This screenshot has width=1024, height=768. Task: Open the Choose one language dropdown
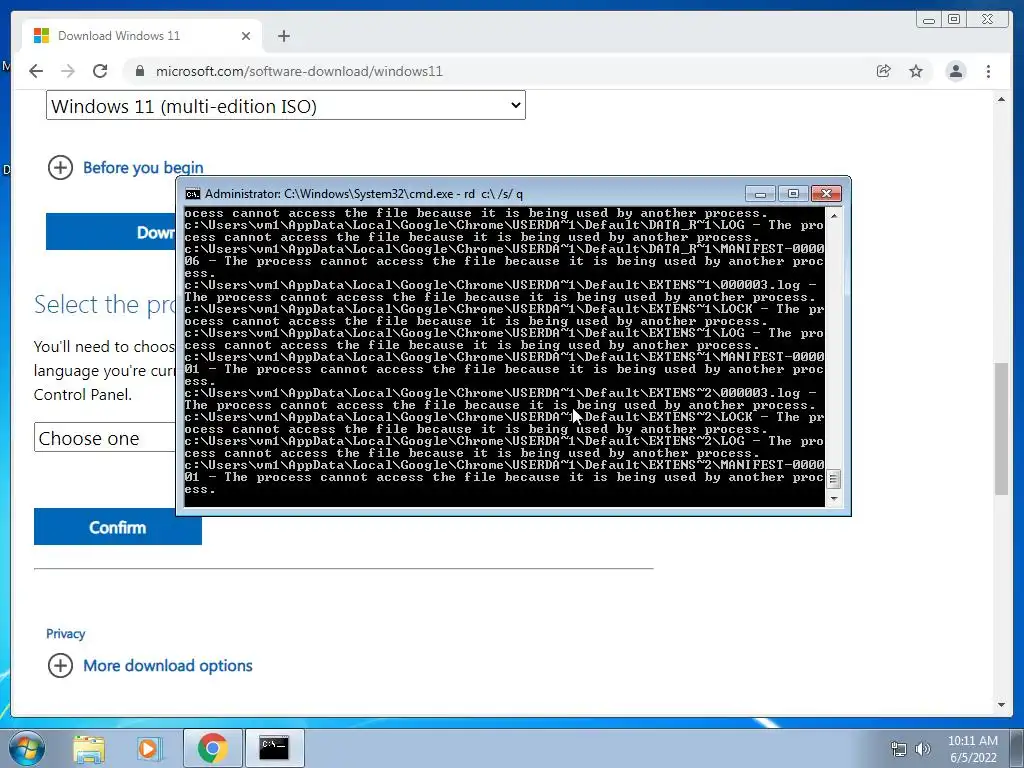click(x=104, y=438)
